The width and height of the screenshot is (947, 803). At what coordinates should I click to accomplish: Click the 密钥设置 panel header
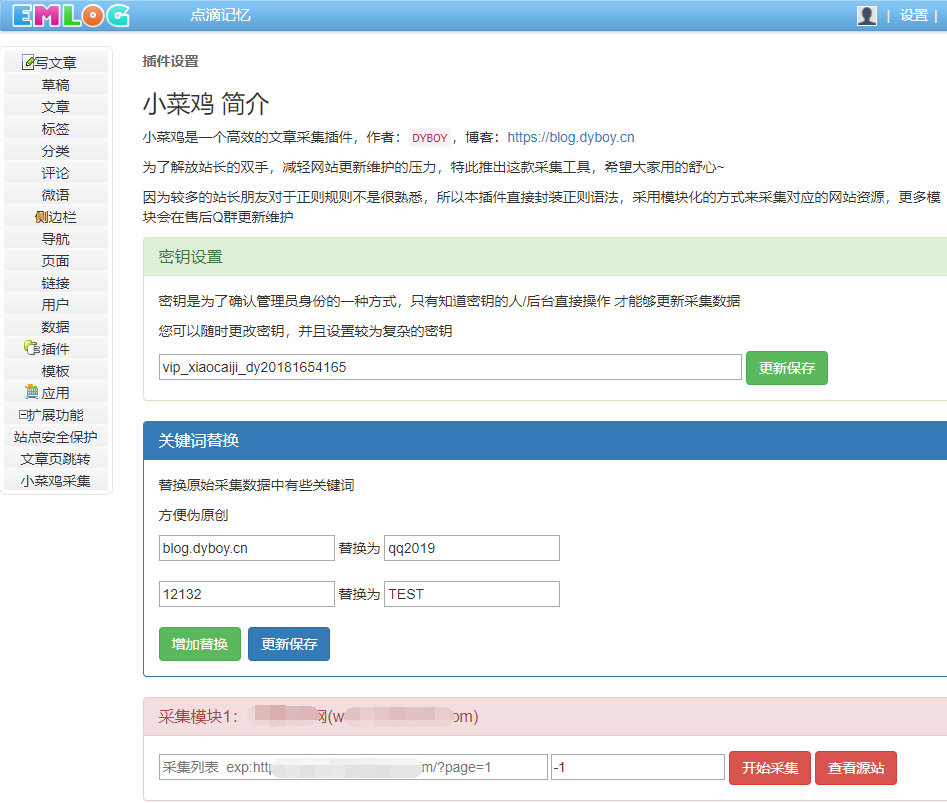tap(545, 257)
